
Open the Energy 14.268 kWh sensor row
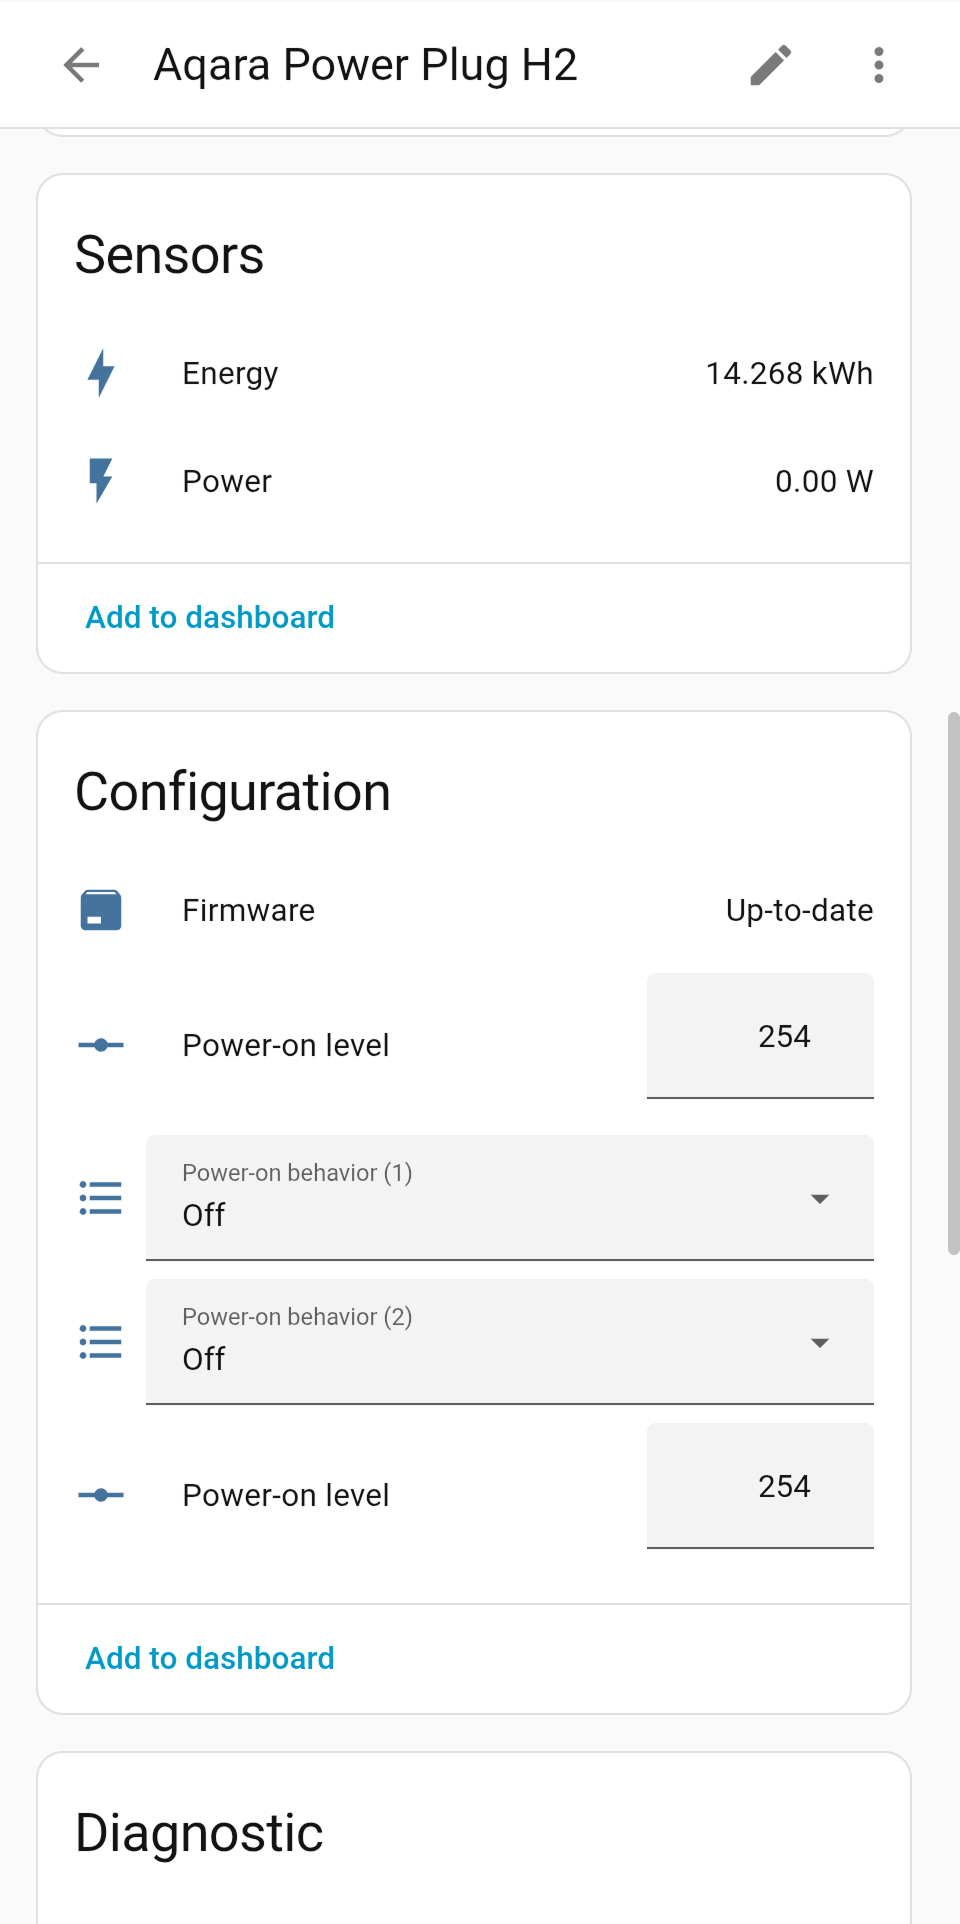(x=474, y=373)
